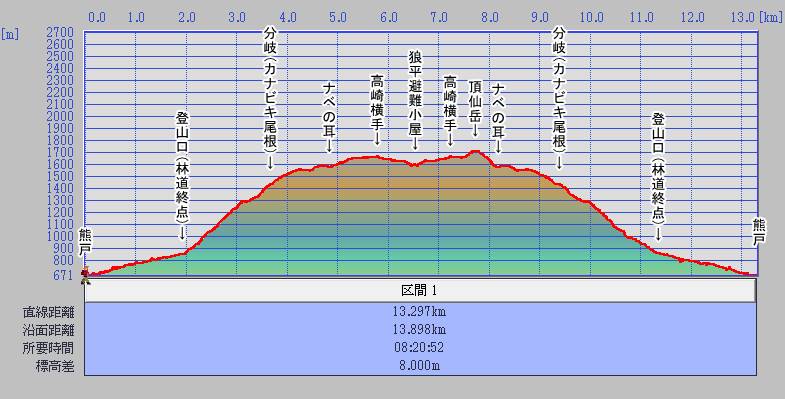Image resolution: width=785 pixels, height=399 pixels.
Task: Click the 標高差 row label
Action: click(x=55, y=366)
